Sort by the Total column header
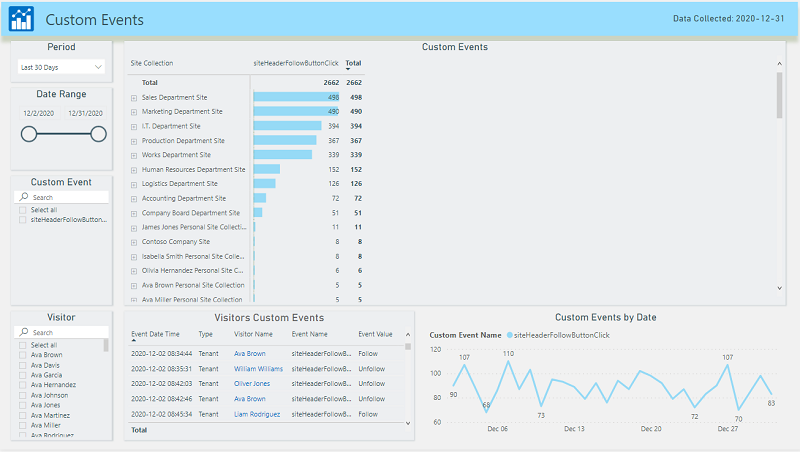800x452 pixels. click(x=353, y=63)
